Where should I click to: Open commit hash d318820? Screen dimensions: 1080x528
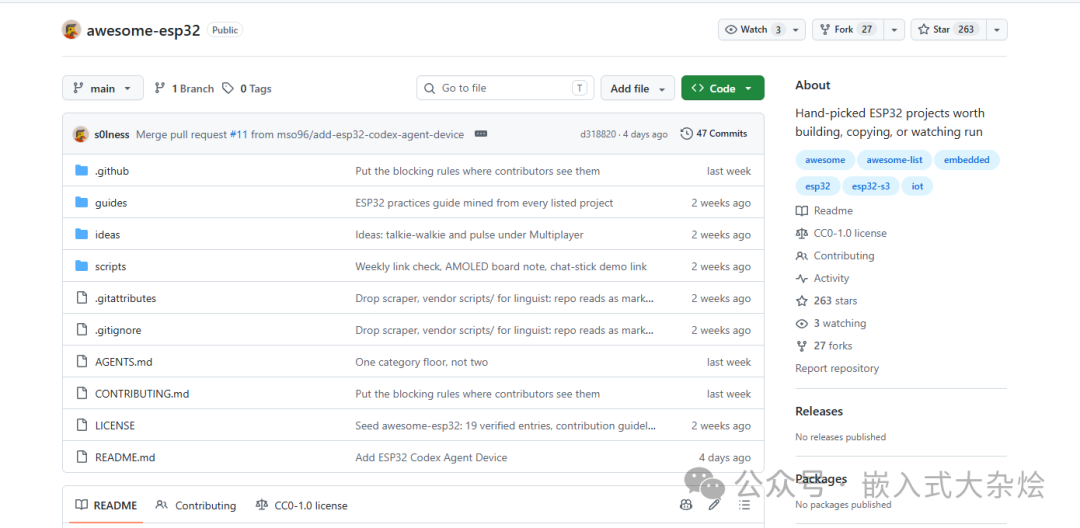pos(598,134)
